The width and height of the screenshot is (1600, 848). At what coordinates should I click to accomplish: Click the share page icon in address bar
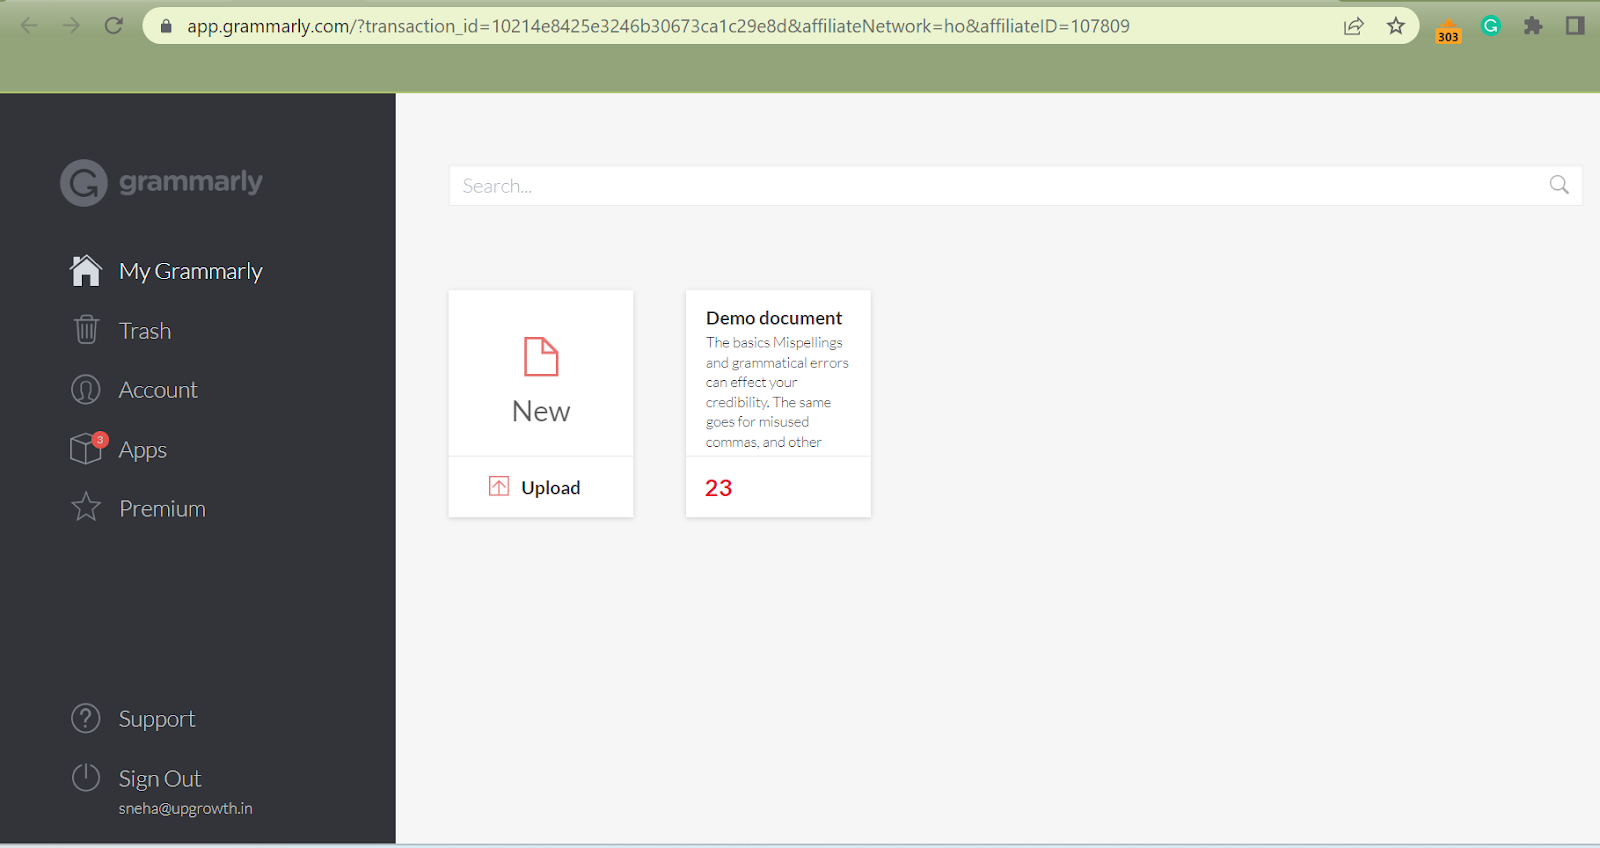click(x=1353, y=26)
